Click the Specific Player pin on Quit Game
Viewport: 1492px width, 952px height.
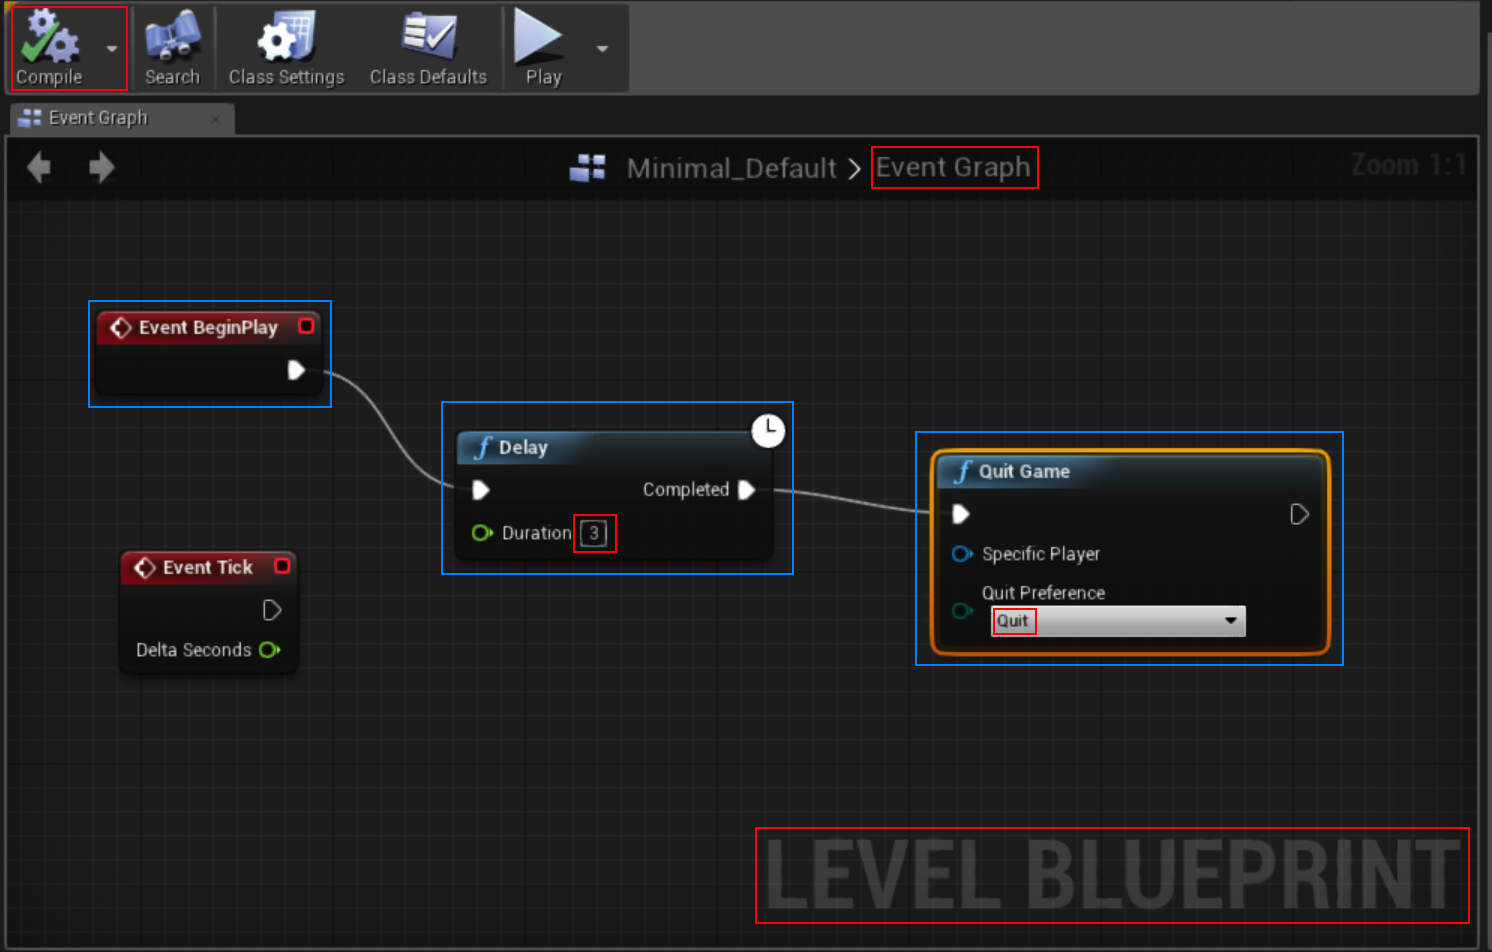[961, 554]
